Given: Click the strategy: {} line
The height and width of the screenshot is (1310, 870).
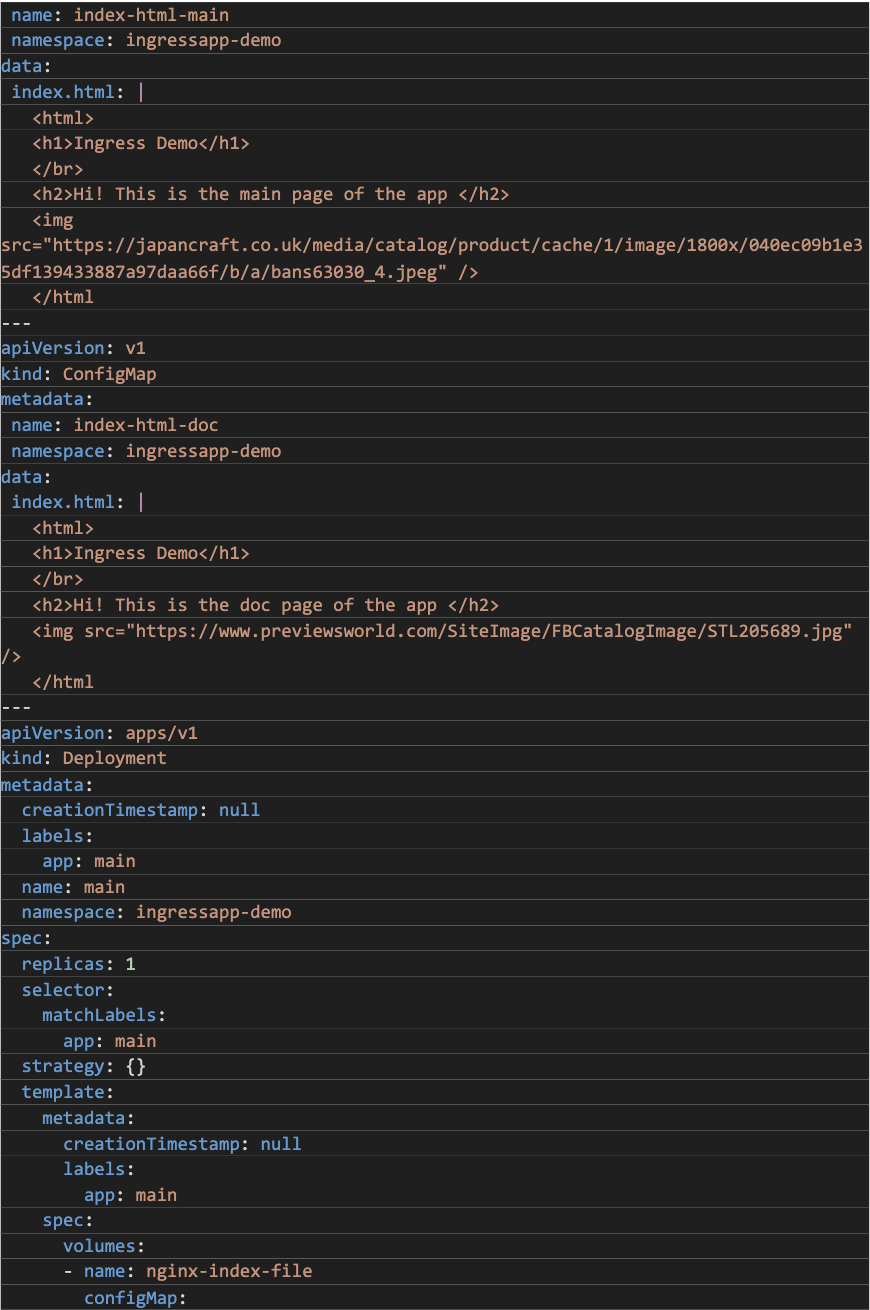Looking at the screenshot, I should coord(80,1065).
